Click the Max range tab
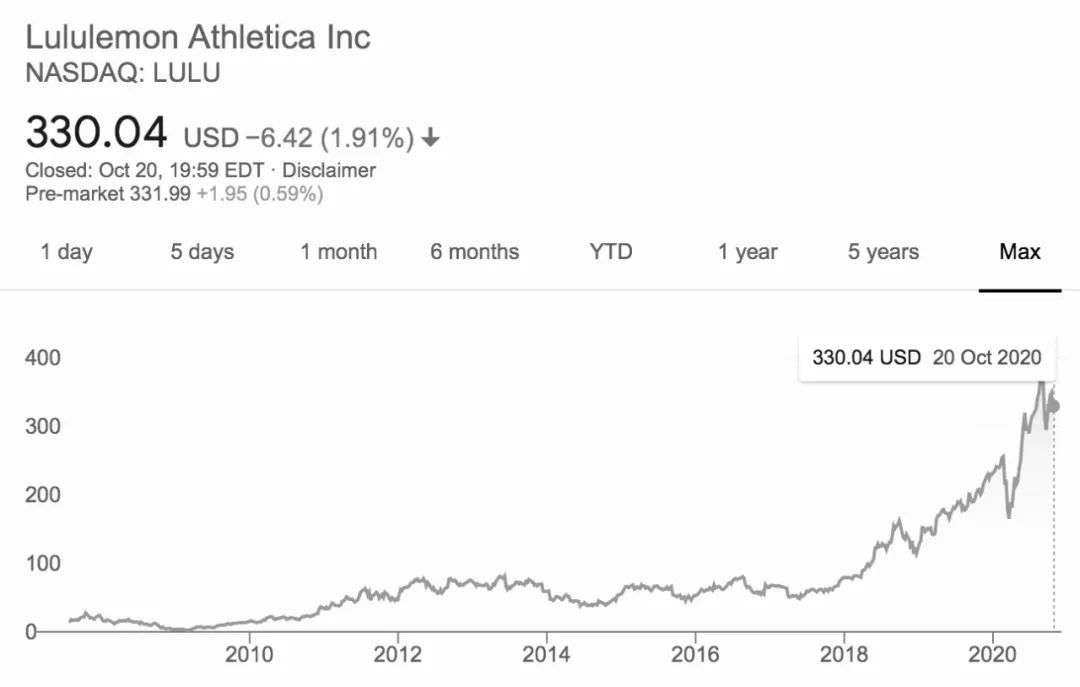1080x687 pixels. coord(1019,252)
